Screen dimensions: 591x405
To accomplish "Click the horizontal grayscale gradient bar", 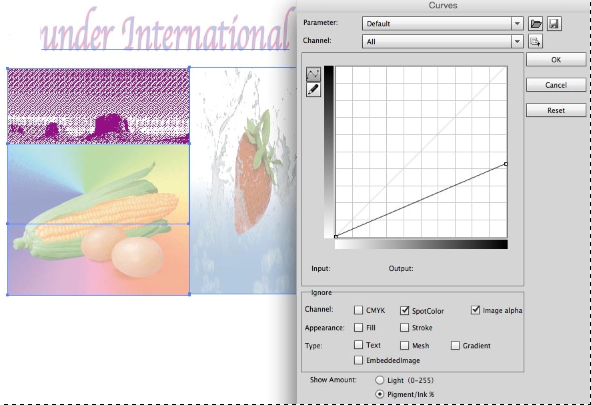I will (x=421, y=245).
